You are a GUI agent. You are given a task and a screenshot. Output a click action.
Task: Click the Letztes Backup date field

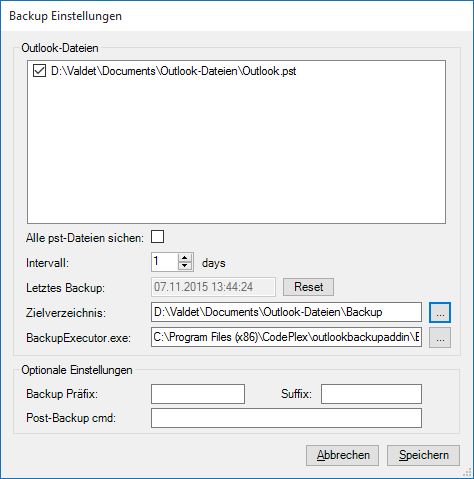point(213,287)
